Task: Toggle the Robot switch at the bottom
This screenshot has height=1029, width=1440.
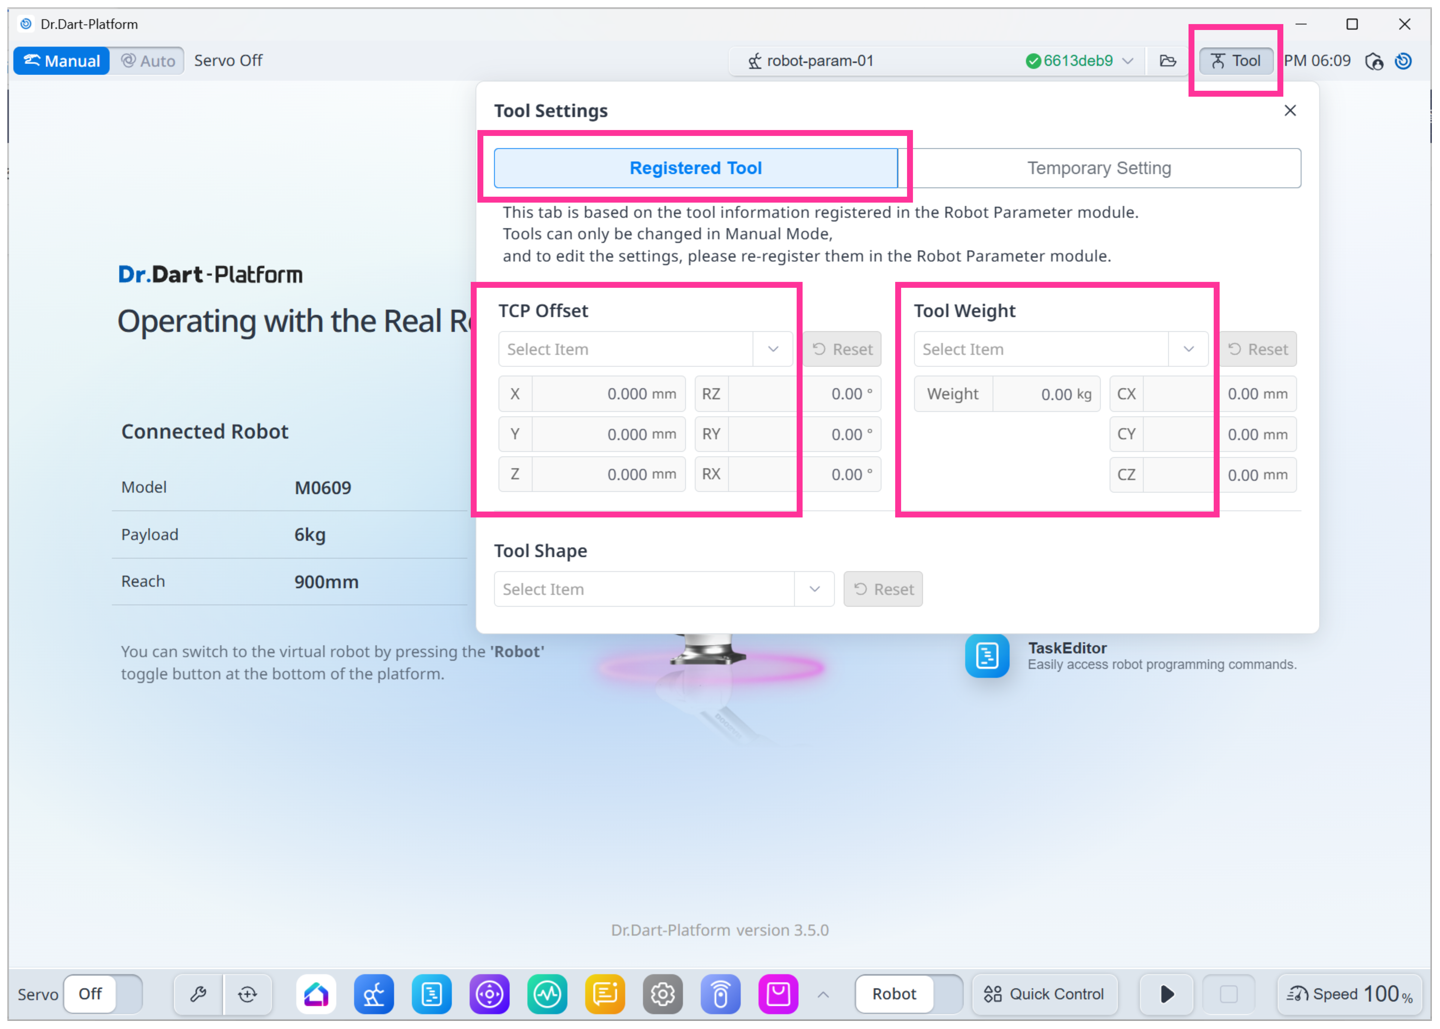Action: (x=908, y=994)
